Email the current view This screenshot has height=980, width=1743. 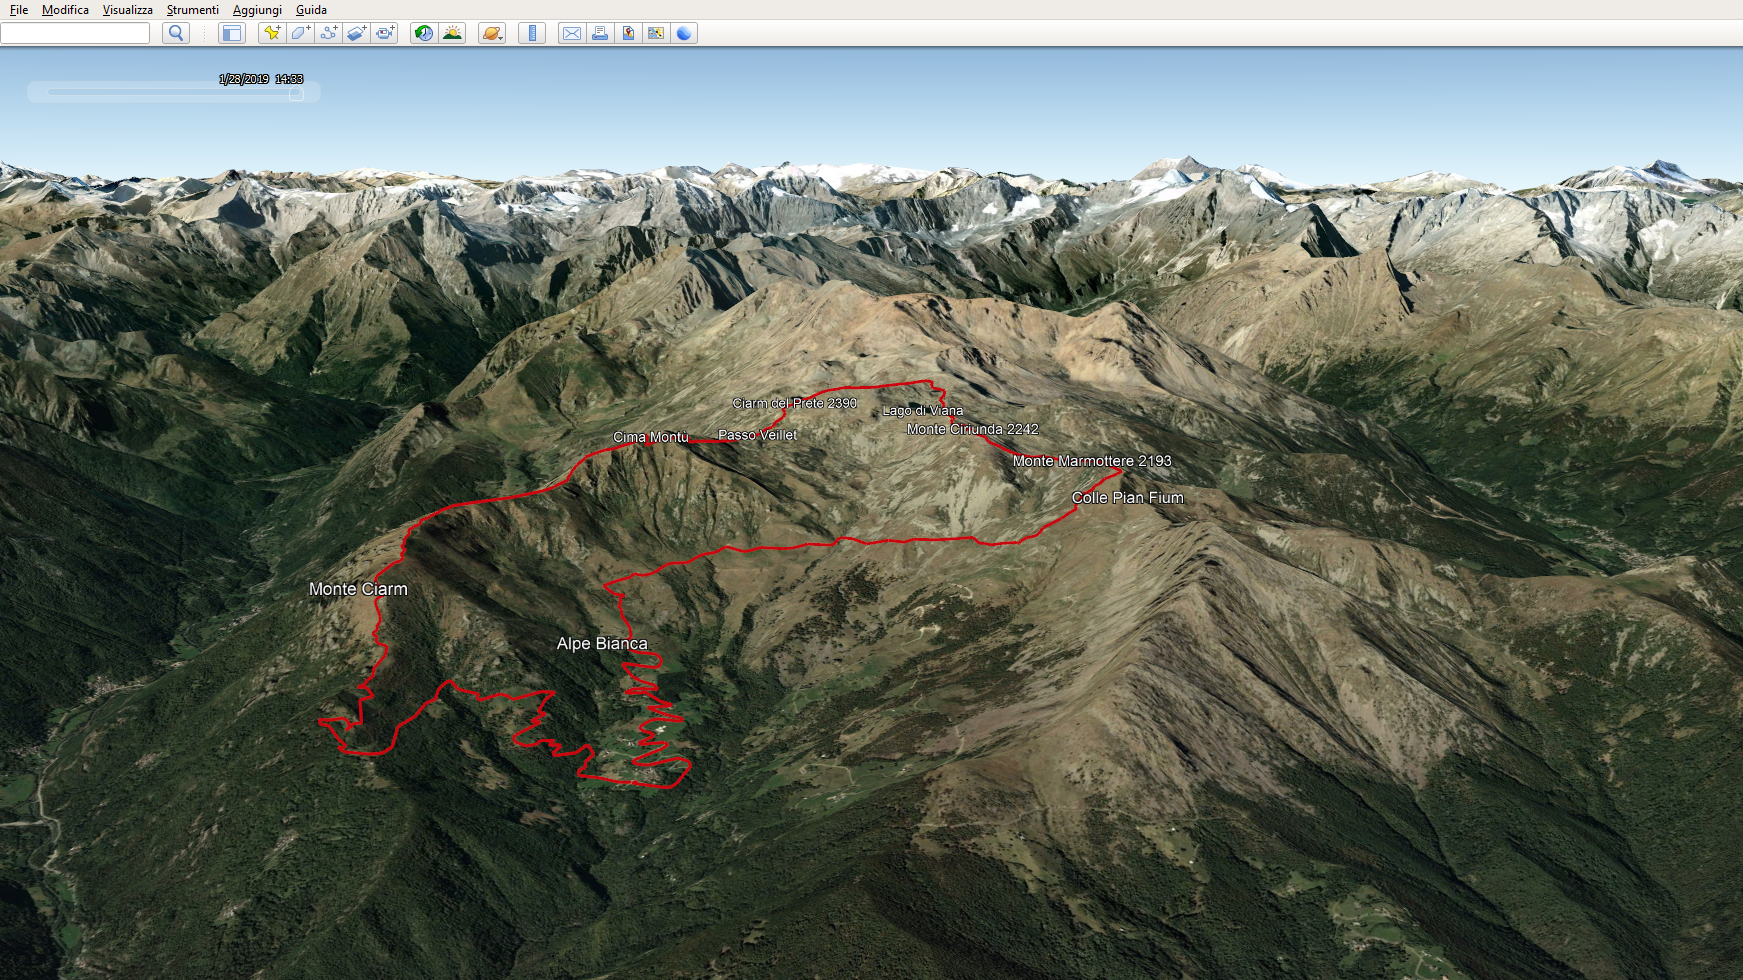point(572,33)
